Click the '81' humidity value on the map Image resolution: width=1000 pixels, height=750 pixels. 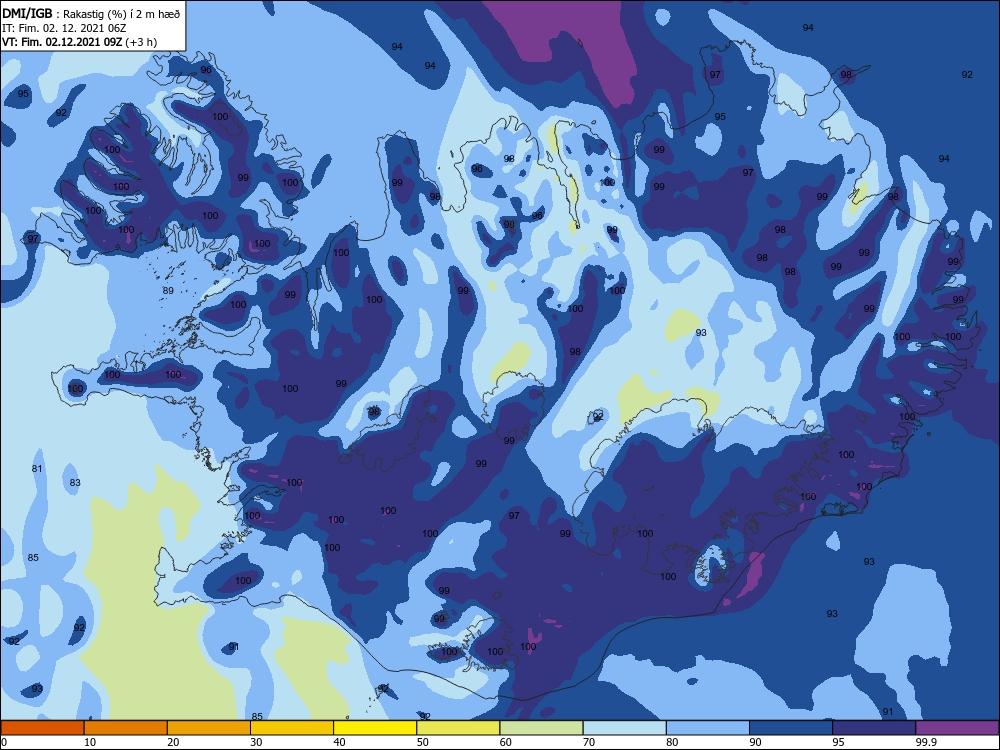click(x=37, y=469)
